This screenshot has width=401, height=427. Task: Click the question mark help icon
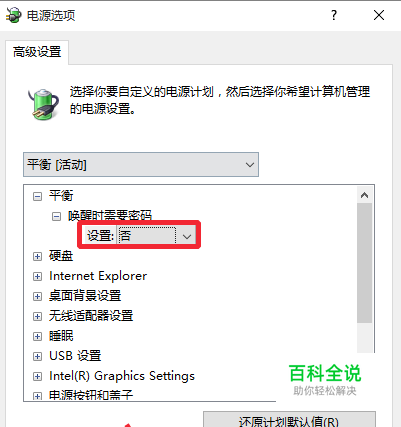click(334, 15)
